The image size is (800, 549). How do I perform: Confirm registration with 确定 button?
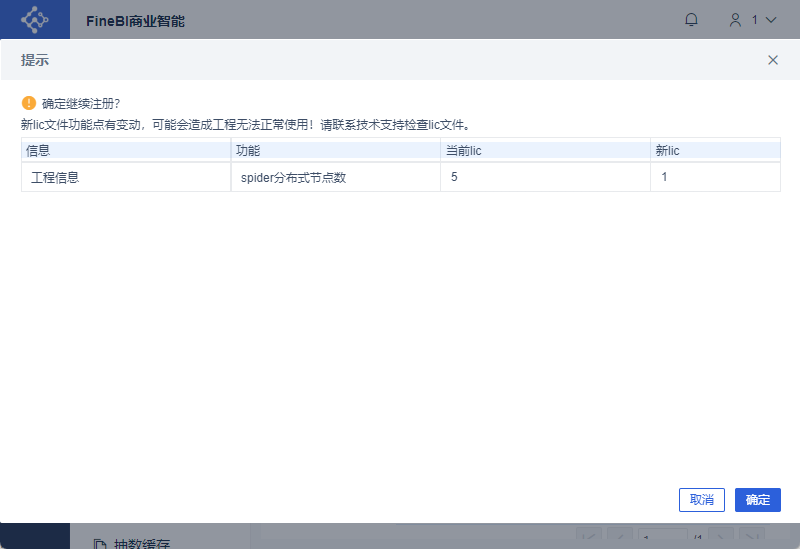coord(758,500)
